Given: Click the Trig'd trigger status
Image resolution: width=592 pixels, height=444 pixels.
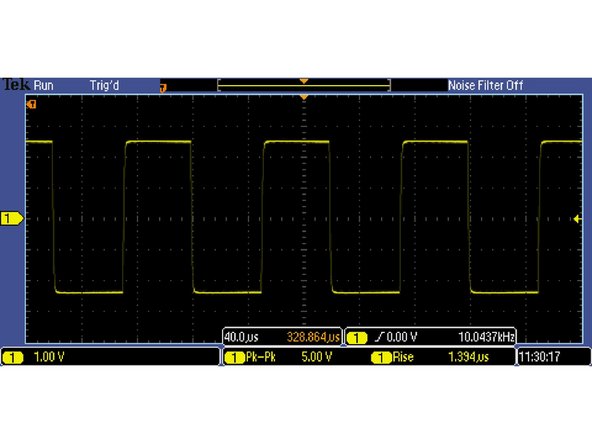Looking at the screenshot, I should click(104, 86).
